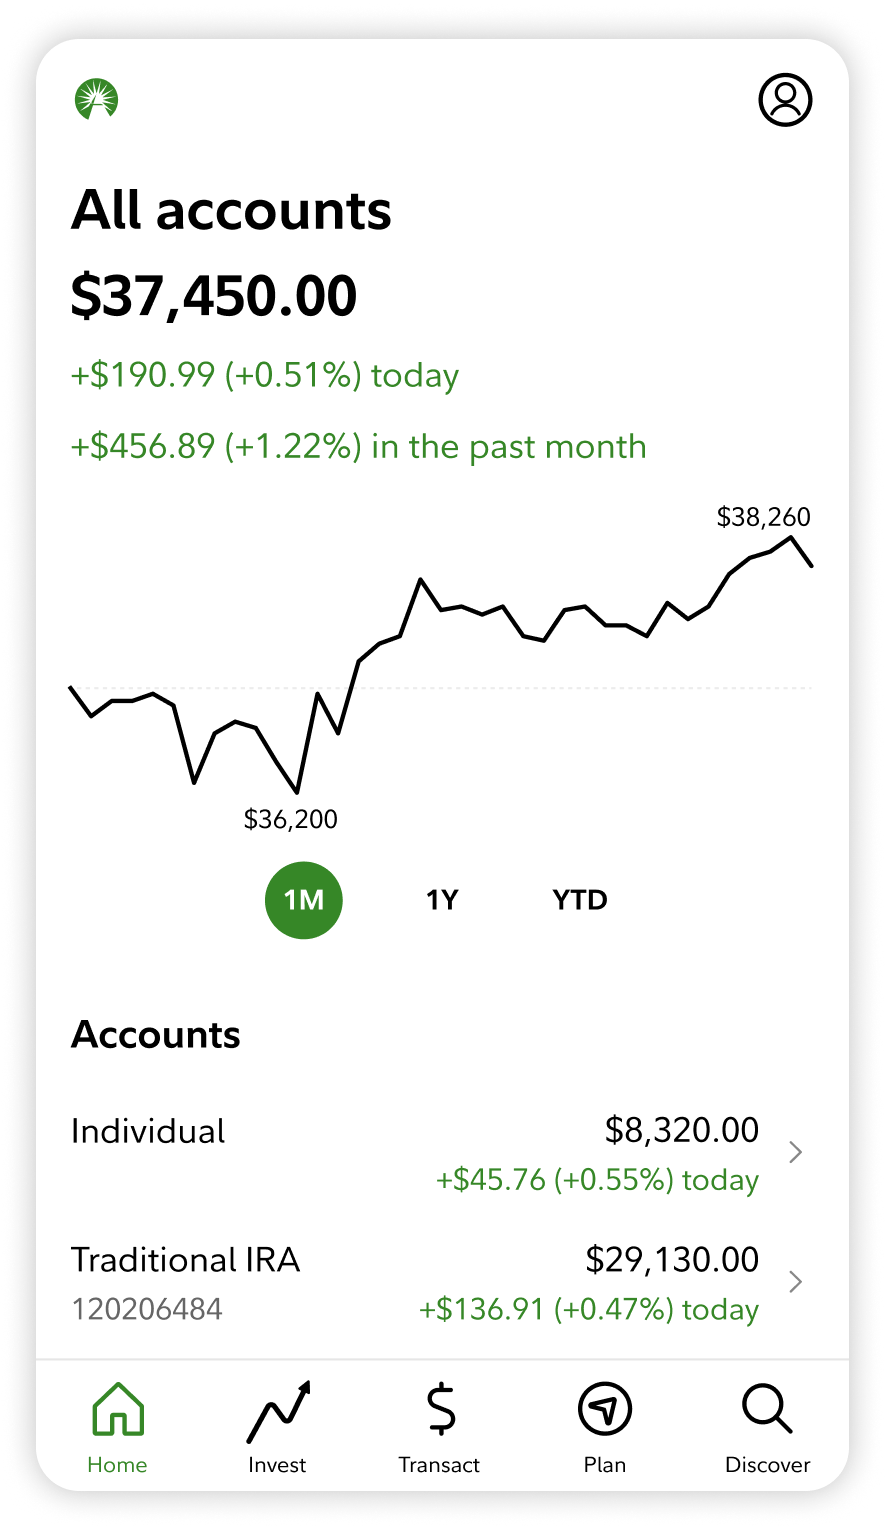Click the $36,200 chart low marker
This screenshot has height=1531, width=885.
click(x=291, y=820)
